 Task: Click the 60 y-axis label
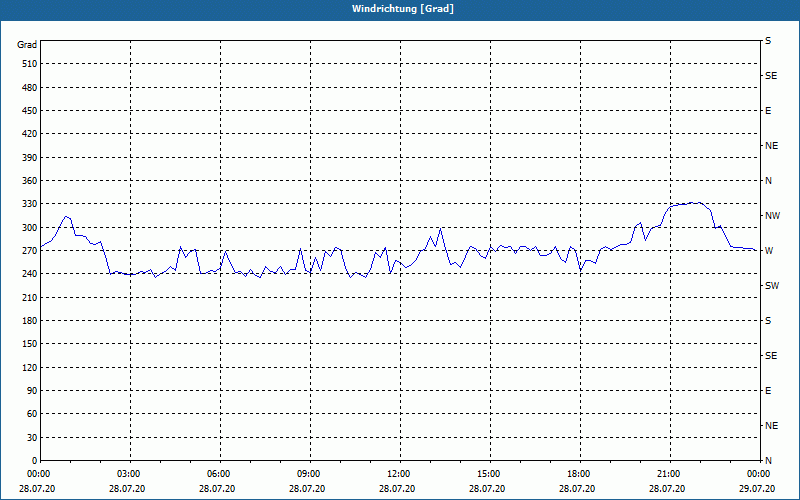32,414
